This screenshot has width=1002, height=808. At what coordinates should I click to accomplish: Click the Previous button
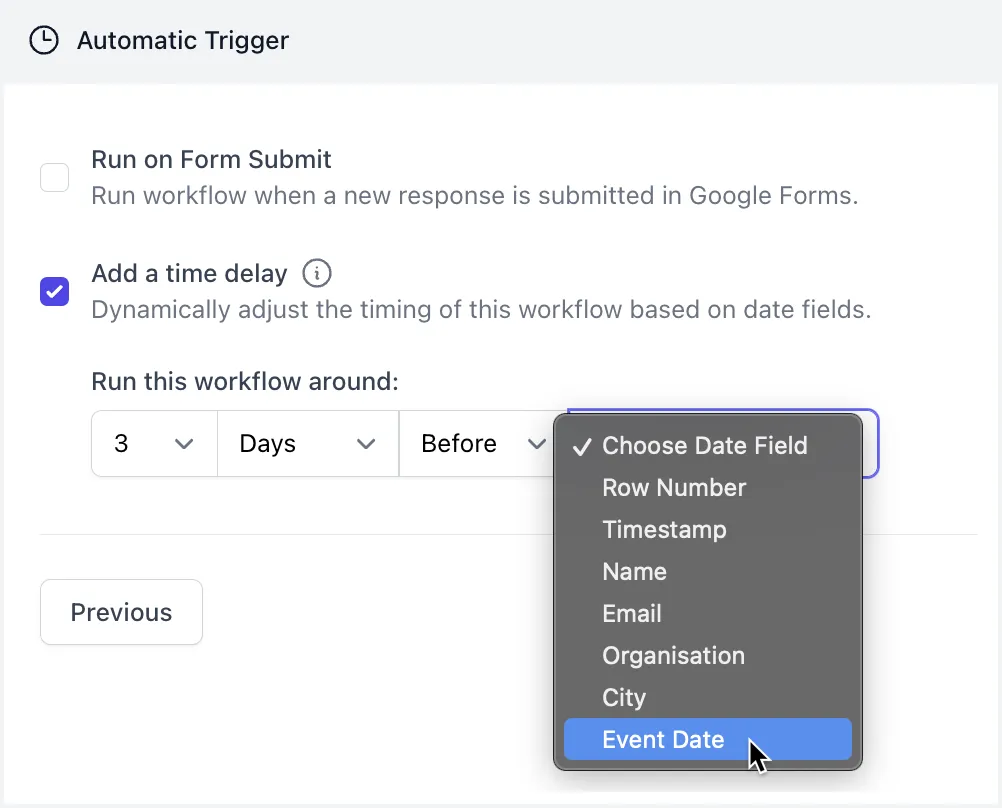pos(121,612)
